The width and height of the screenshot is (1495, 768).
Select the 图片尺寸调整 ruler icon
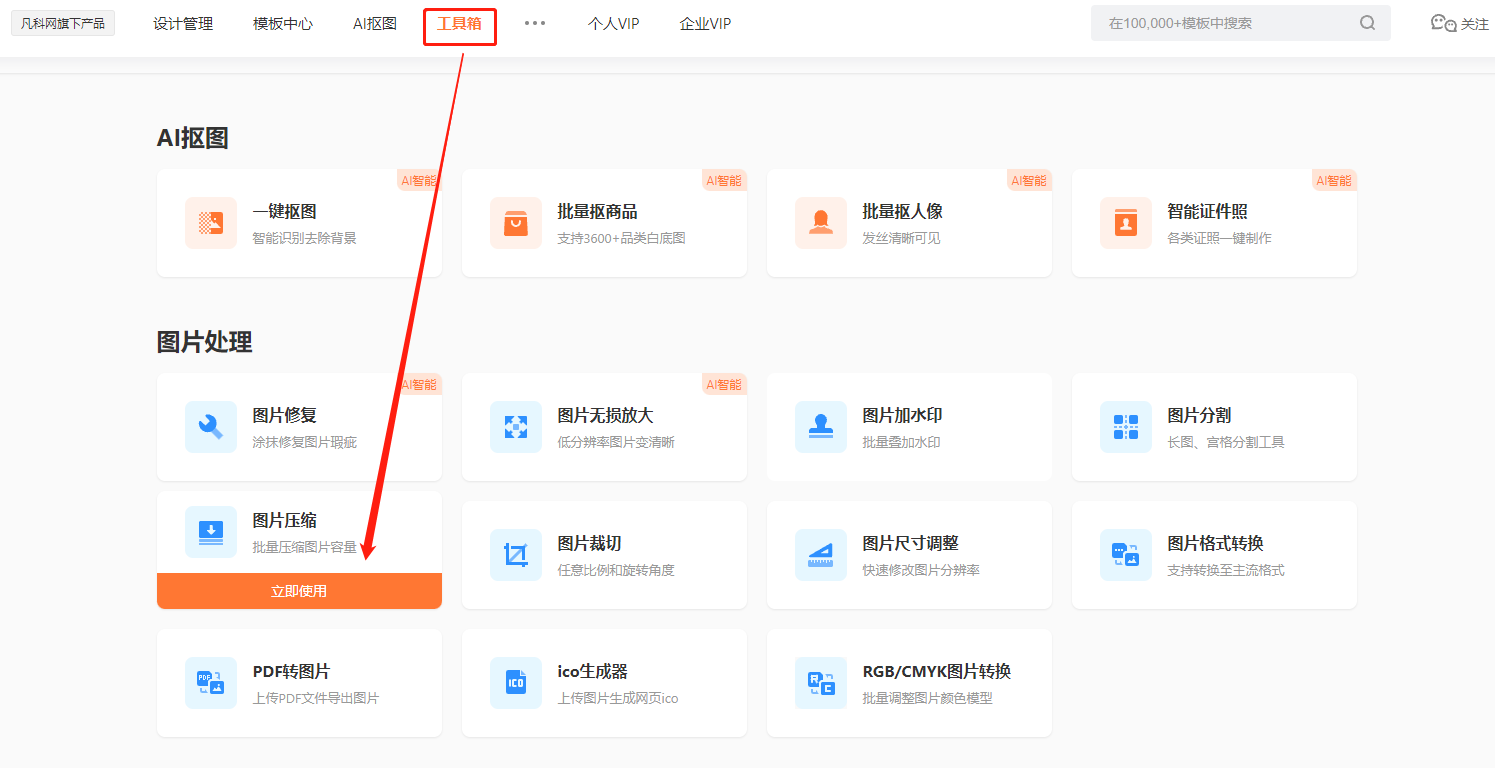[x=821, y=555]
